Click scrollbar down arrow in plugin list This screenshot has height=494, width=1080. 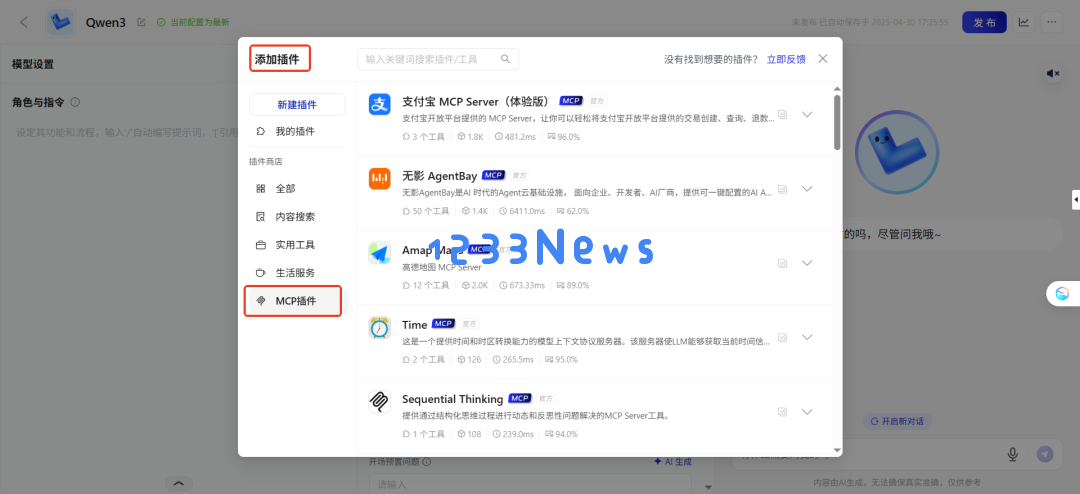(x=837, y=450)
